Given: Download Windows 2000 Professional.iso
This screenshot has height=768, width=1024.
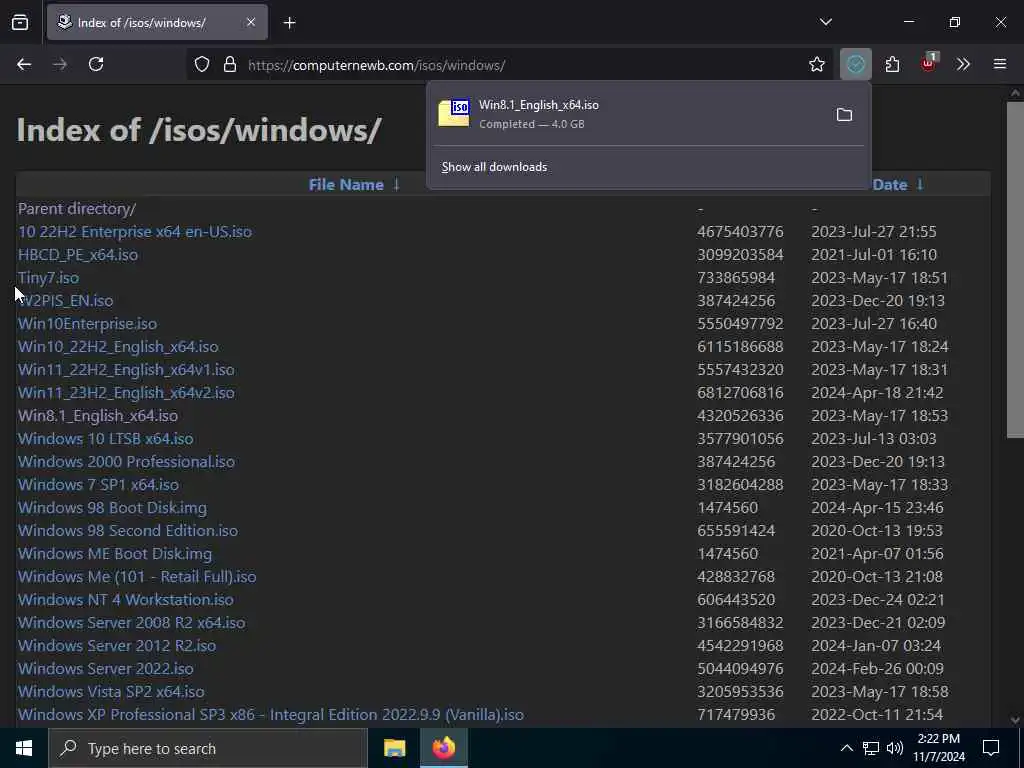Looking at the screenshot, I should [x=126, y=462].
